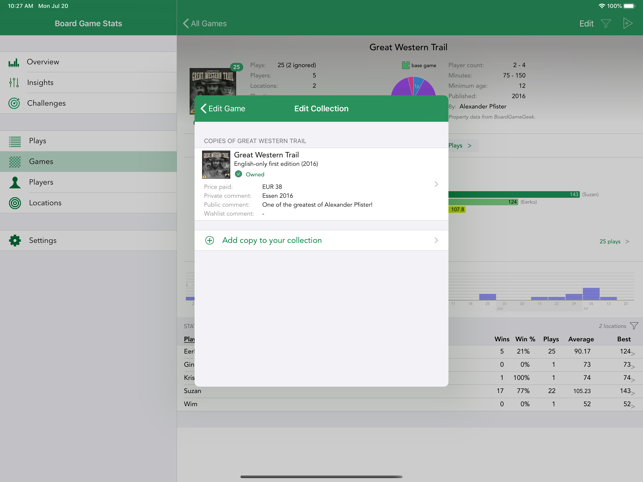
Task: Click the Owned status checkmark
Action: pos(238,174)
